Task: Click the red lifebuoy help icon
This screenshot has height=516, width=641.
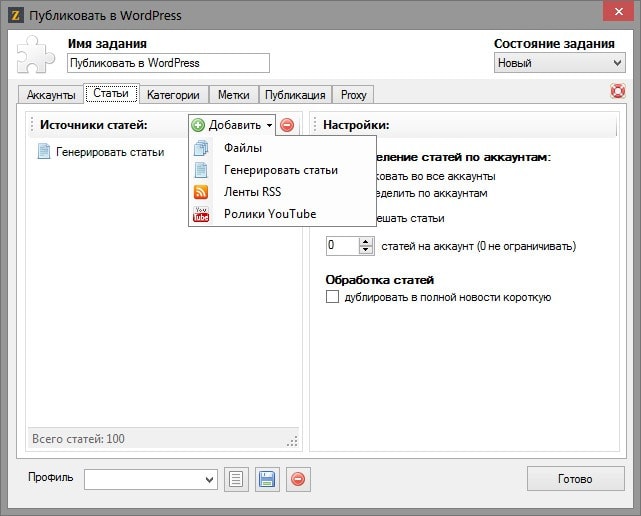Action: coord(617,92)
